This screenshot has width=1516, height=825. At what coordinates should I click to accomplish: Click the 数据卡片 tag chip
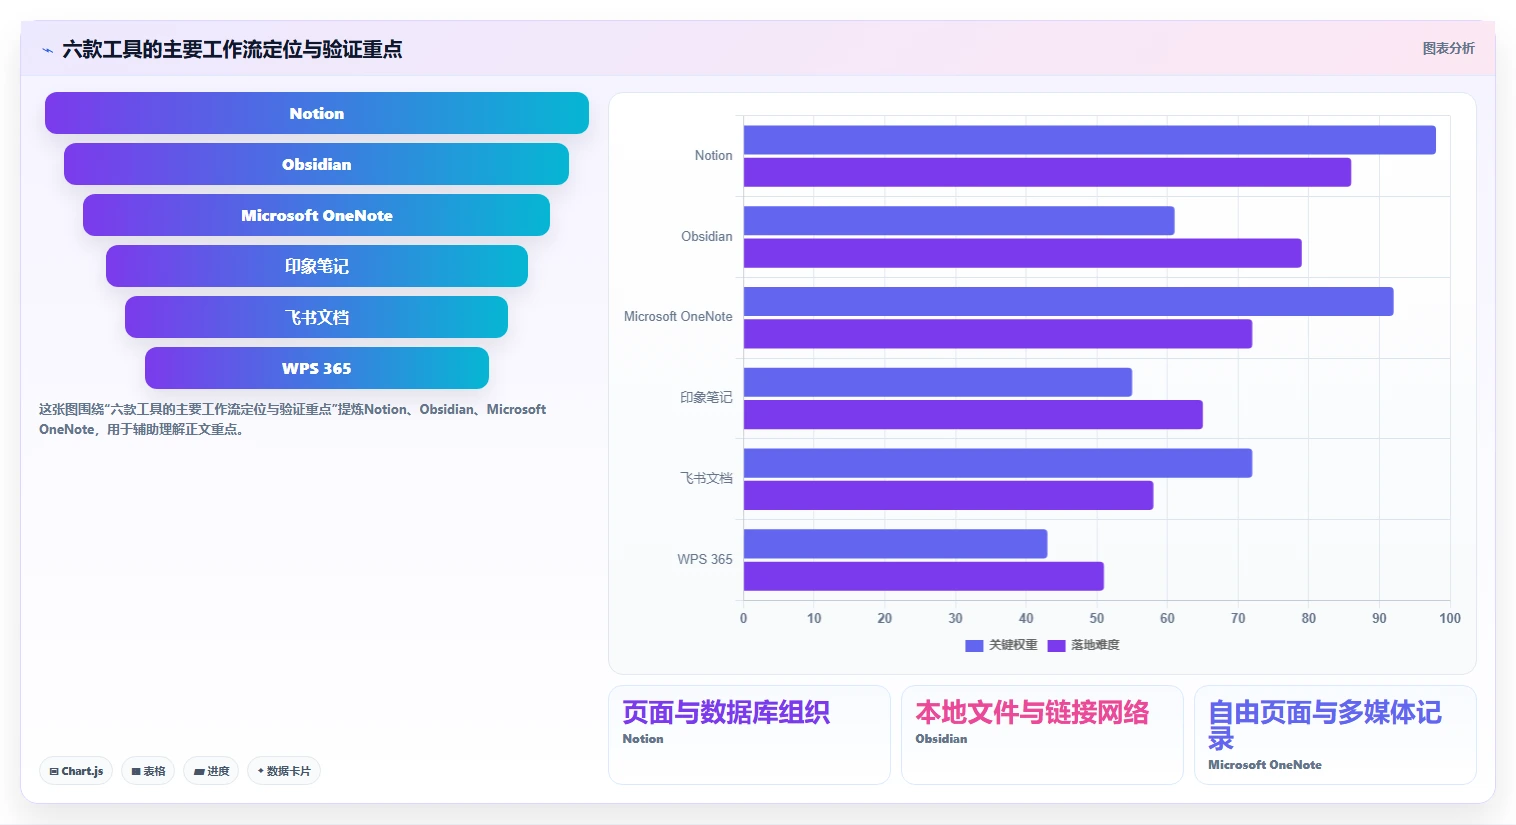[284, 771]
